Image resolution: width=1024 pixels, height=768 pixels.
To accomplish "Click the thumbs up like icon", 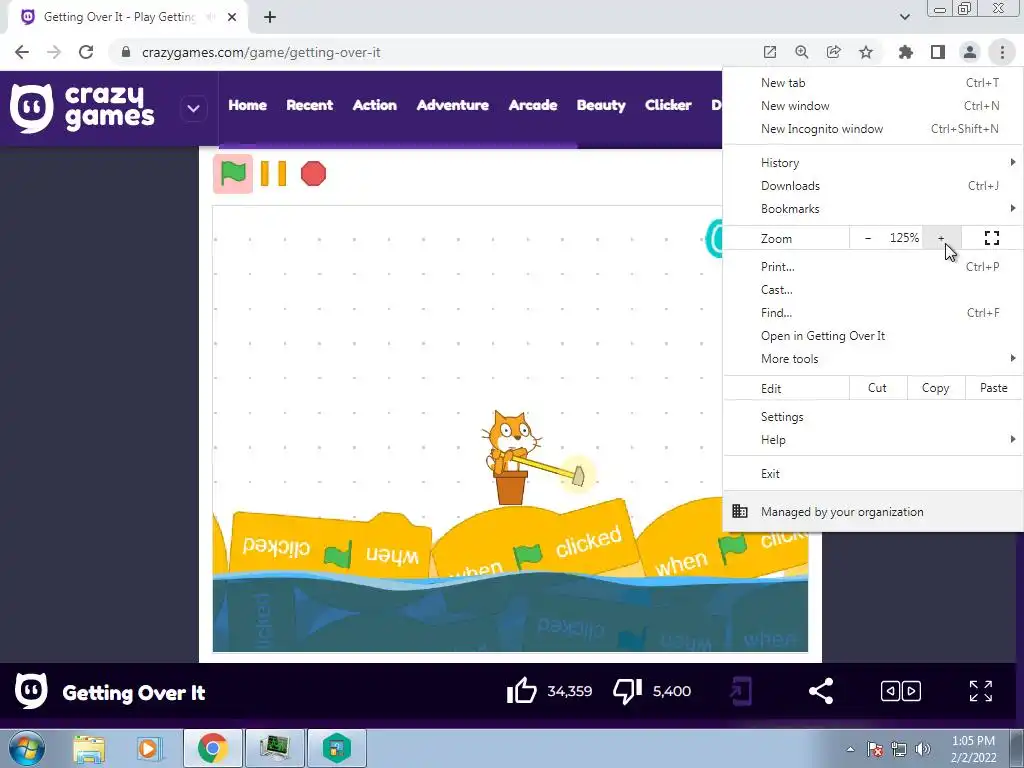I will pyautogui.click(x=522, y=691).
